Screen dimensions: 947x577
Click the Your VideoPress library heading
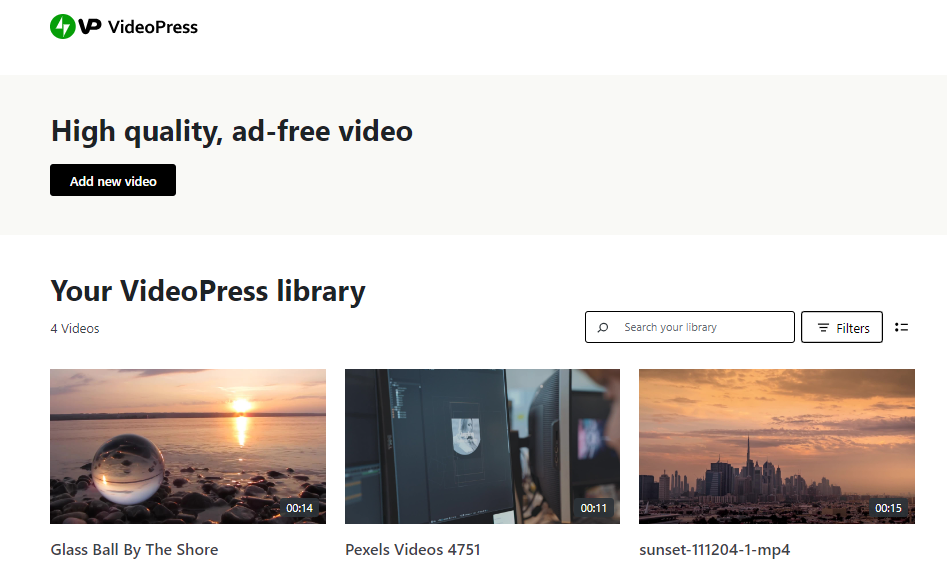click(x=208, y=291)
